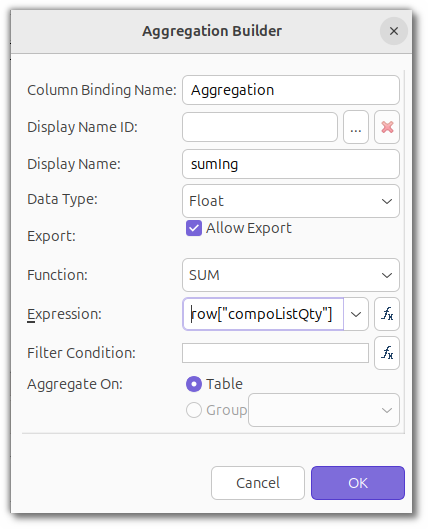
Task: Click the Aggregation Builder title text
Action: pos(212,31)
